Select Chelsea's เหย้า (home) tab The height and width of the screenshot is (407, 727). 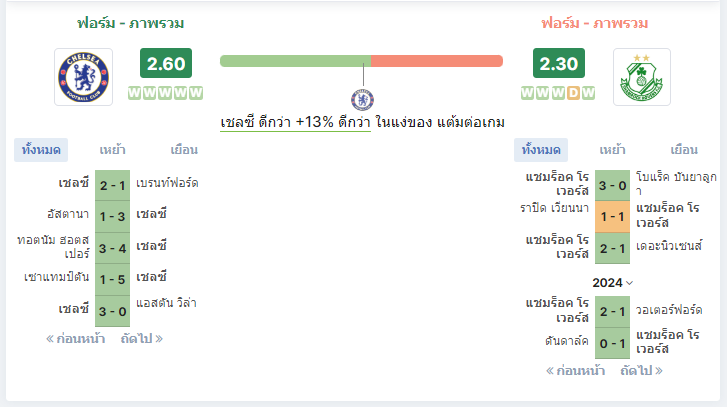click(x=112, y=150)
